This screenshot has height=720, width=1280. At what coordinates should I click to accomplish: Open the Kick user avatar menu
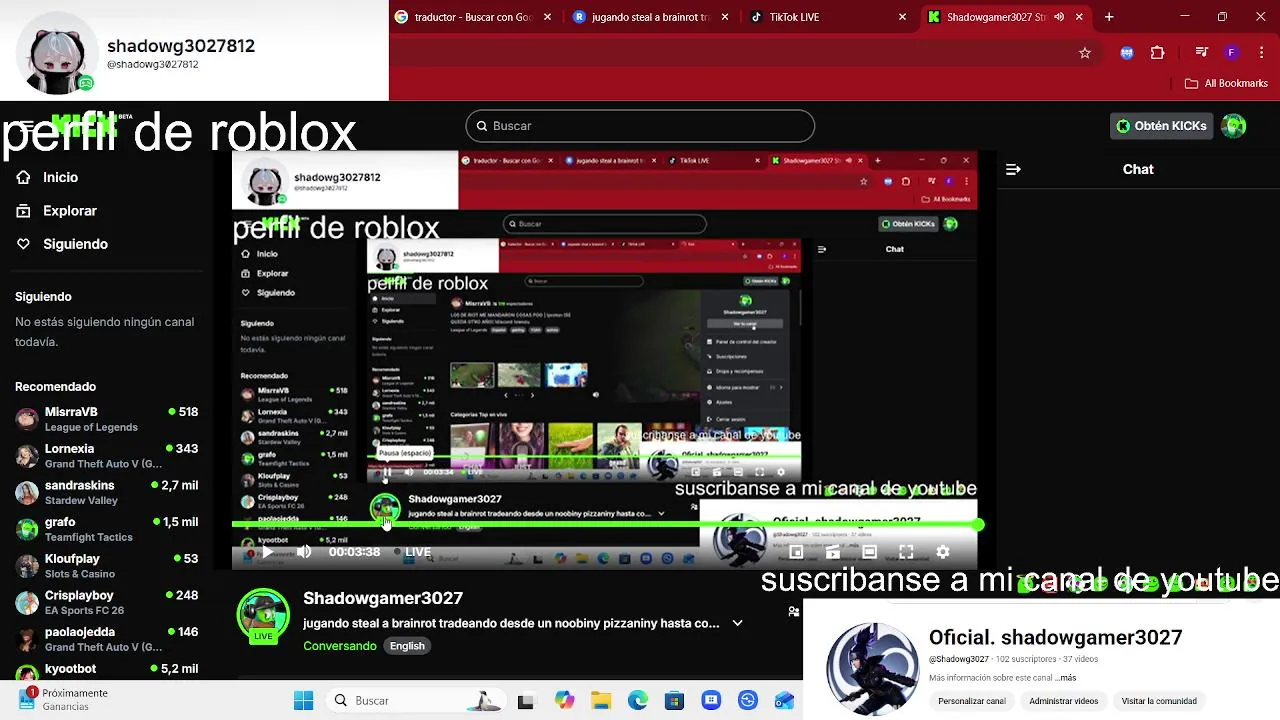pos(1234,126)
